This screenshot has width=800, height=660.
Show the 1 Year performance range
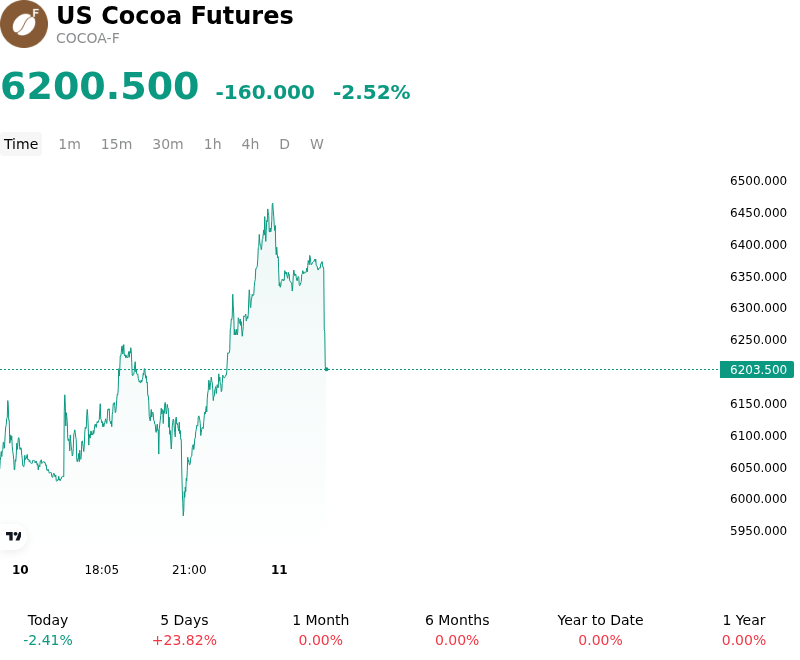tap(744, 630)
